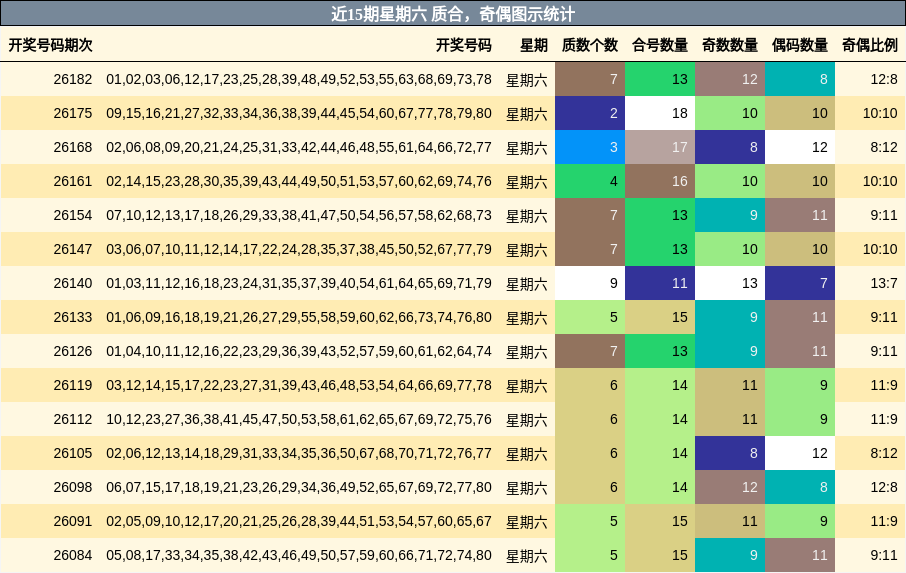
Task: Select issue number 26140
Action: click(x=73, y=284)
